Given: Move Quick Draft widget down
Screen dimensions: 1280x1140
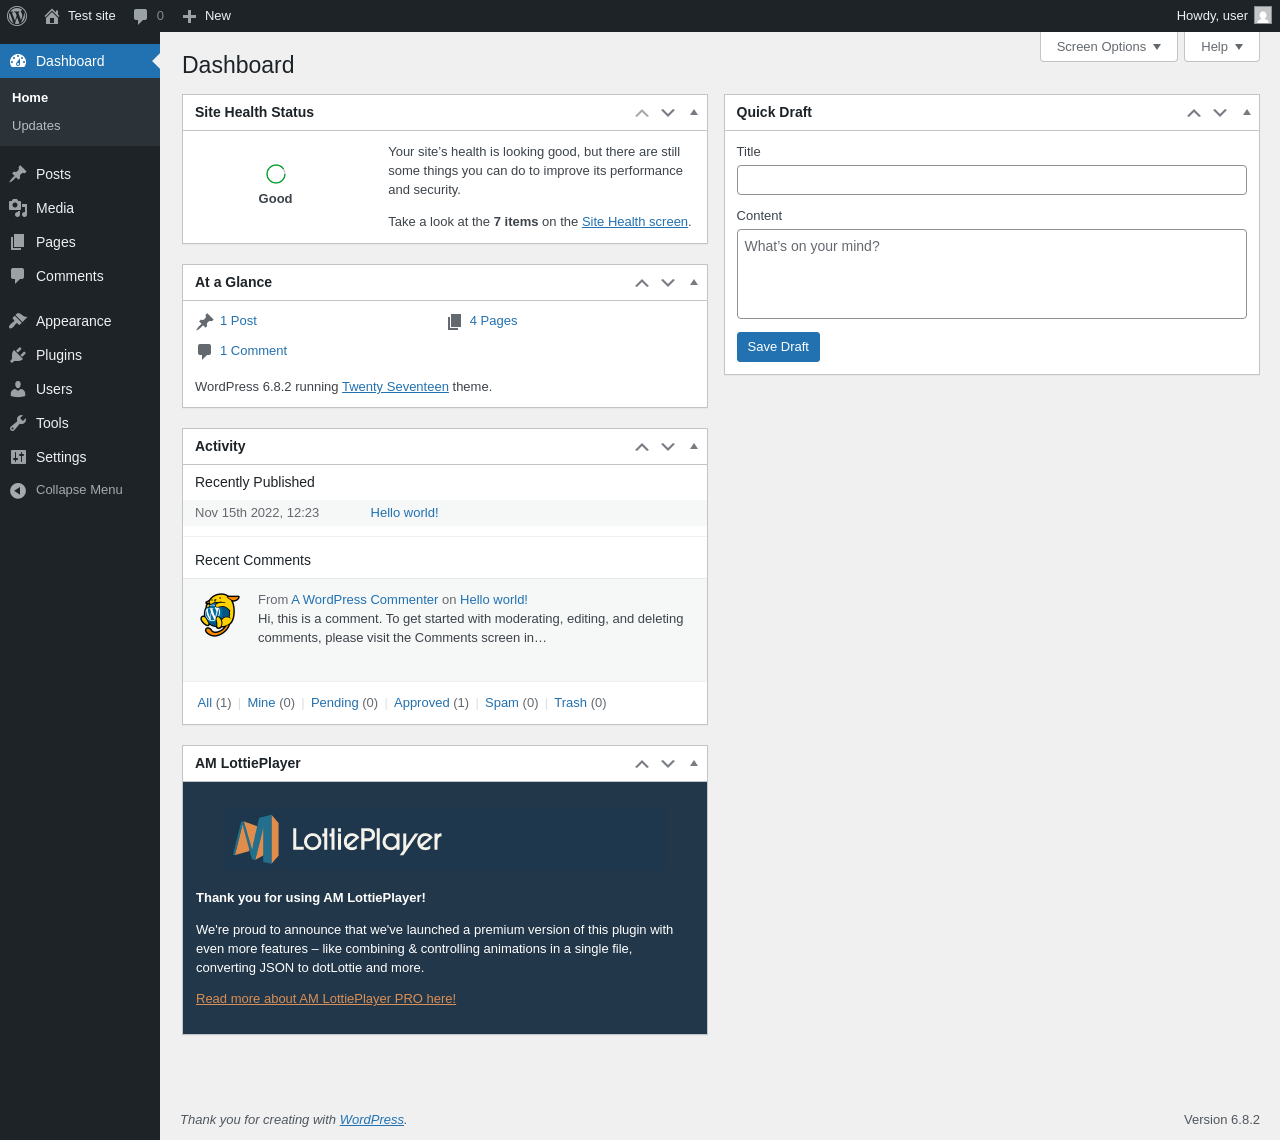Looking at the screenshot, I should pos(1220,113).
